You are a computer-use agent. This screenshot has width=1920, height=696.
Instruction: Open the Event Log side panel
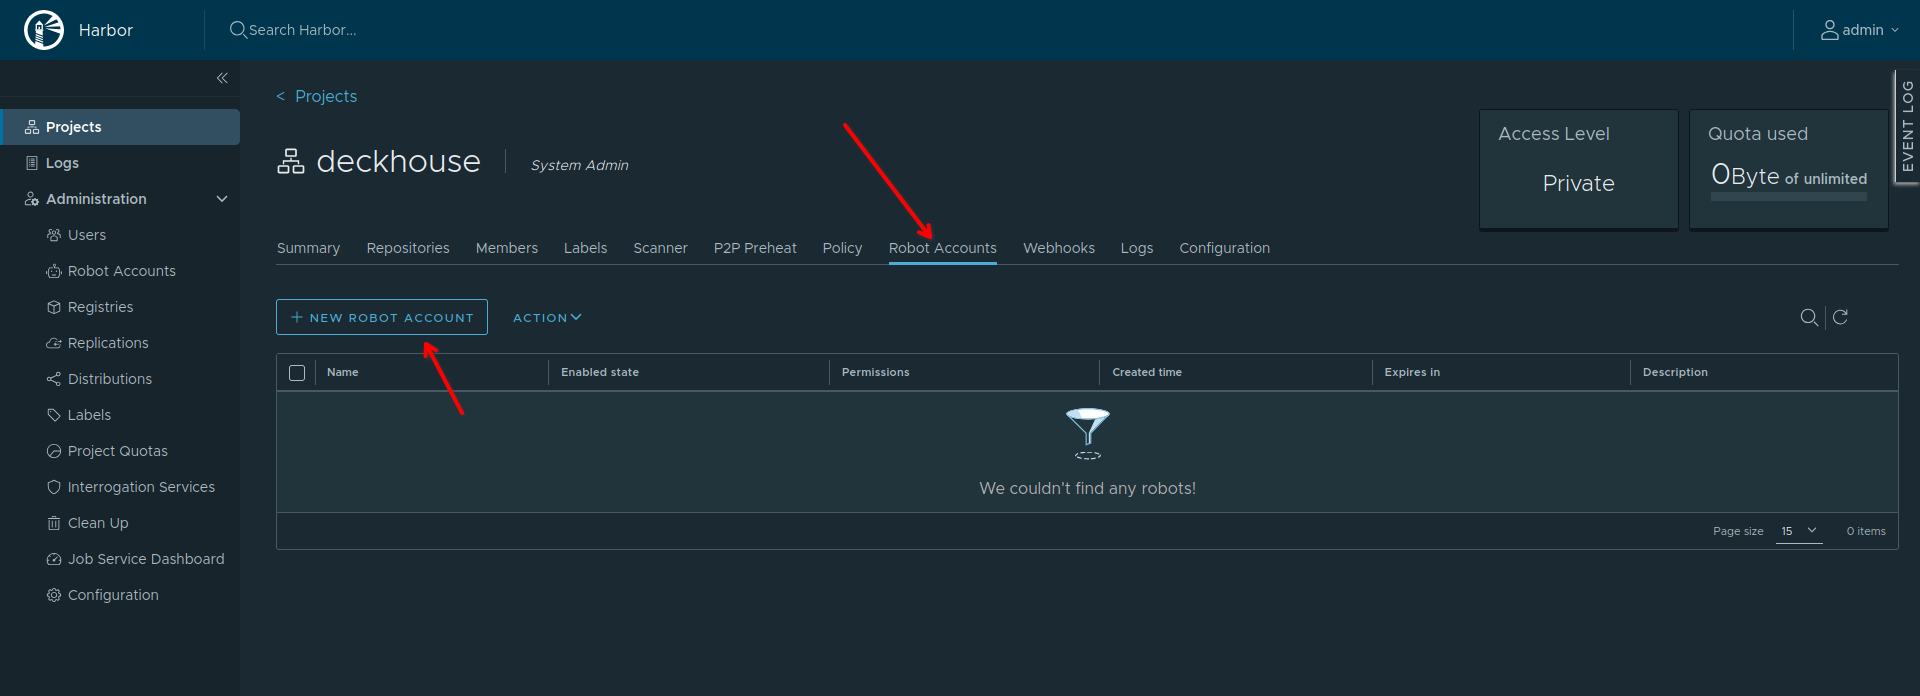pos(1907,126)
